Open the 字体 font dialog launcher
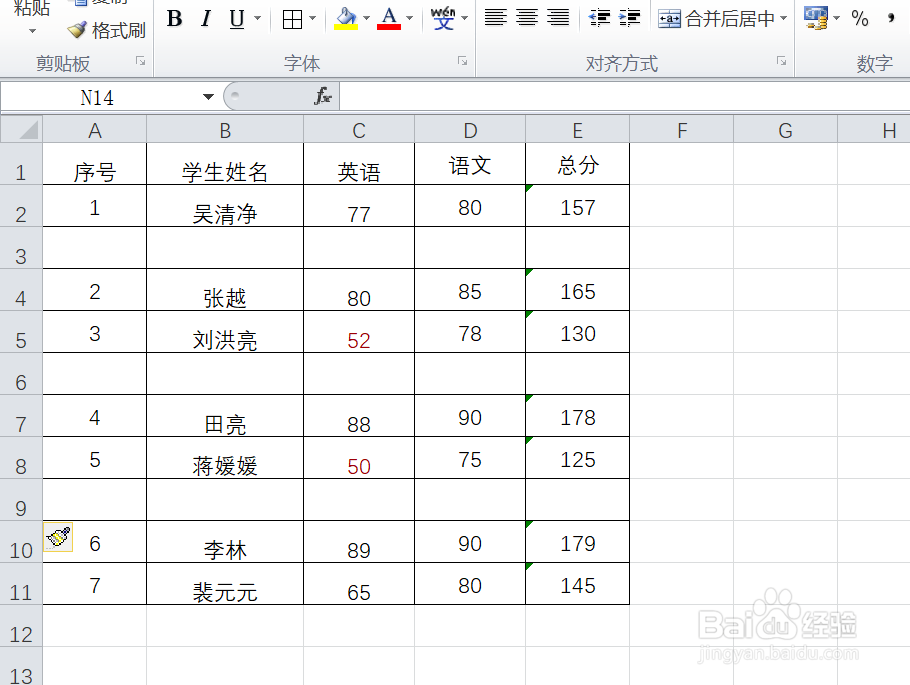This screenshot has width=910, height=685. click(461, 61)
